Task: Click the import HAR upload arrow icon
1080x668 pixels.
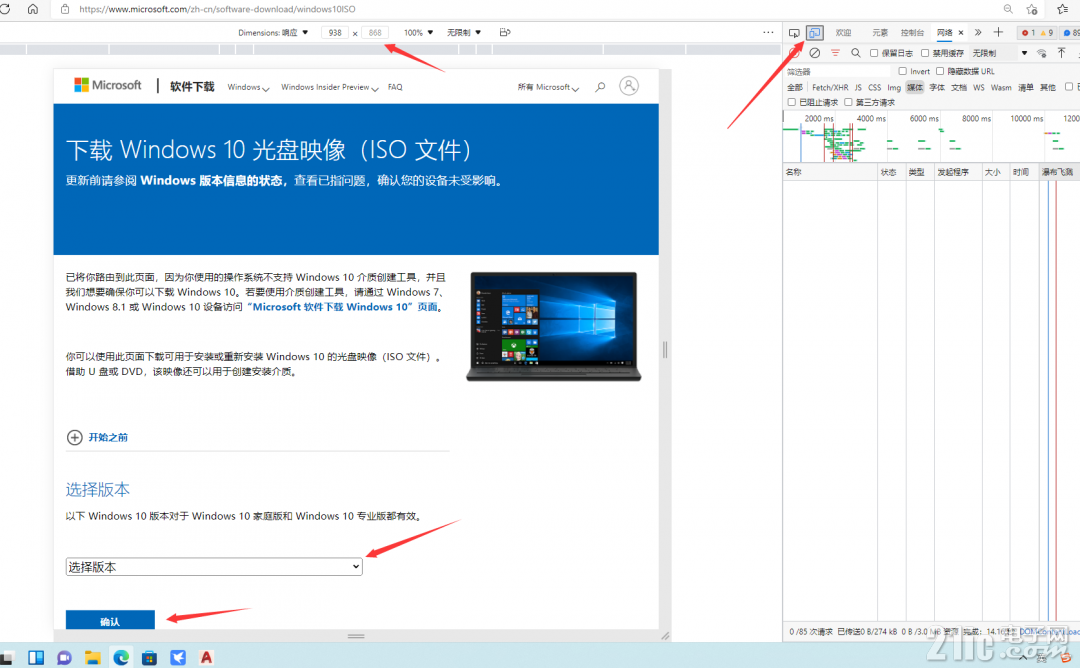Action: tap(1061, 53)
